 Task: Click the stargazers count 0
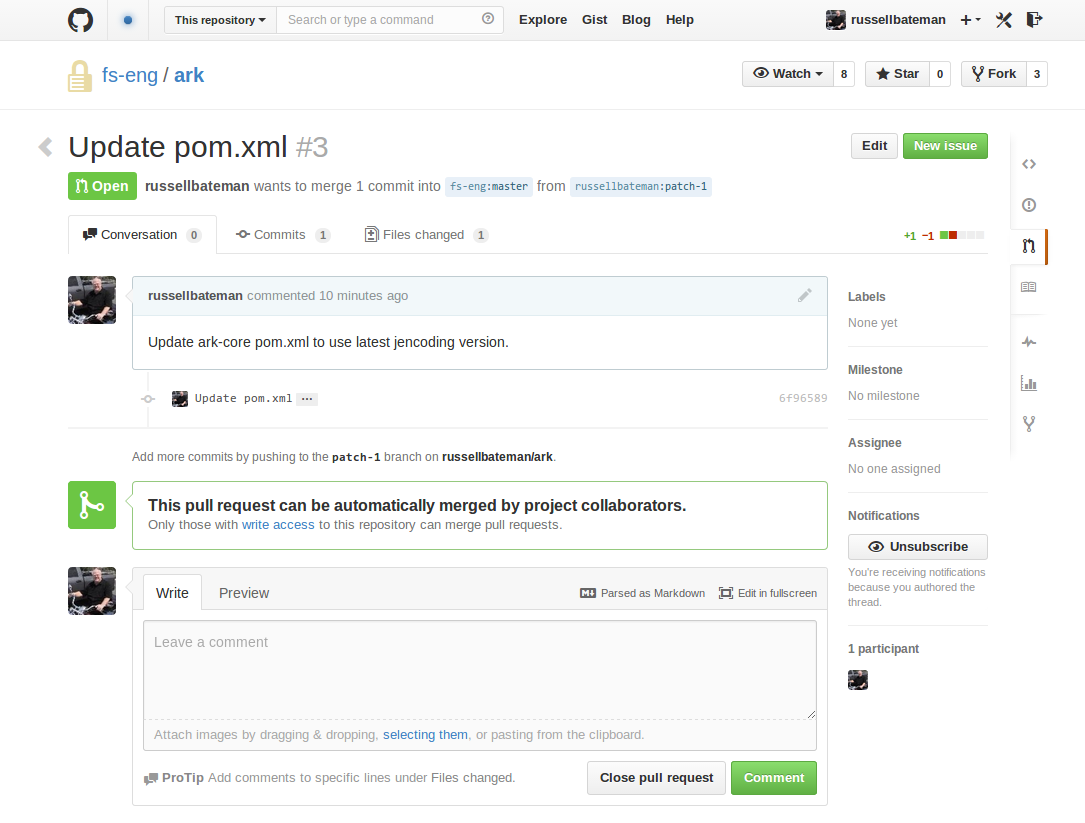pos(940,74)
